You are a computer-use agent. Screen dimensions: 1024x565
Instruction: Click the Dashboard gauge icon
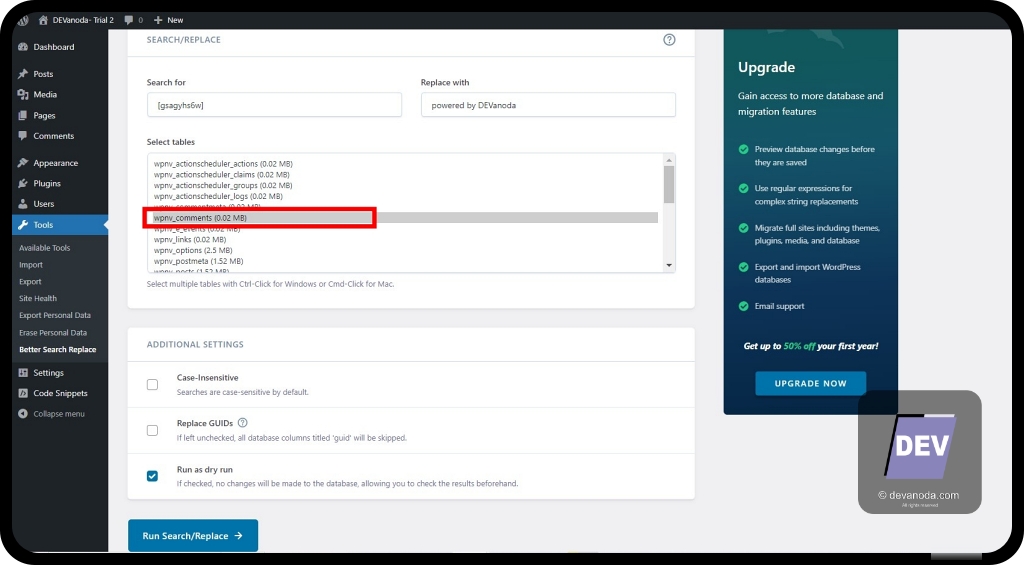point(23,47)
